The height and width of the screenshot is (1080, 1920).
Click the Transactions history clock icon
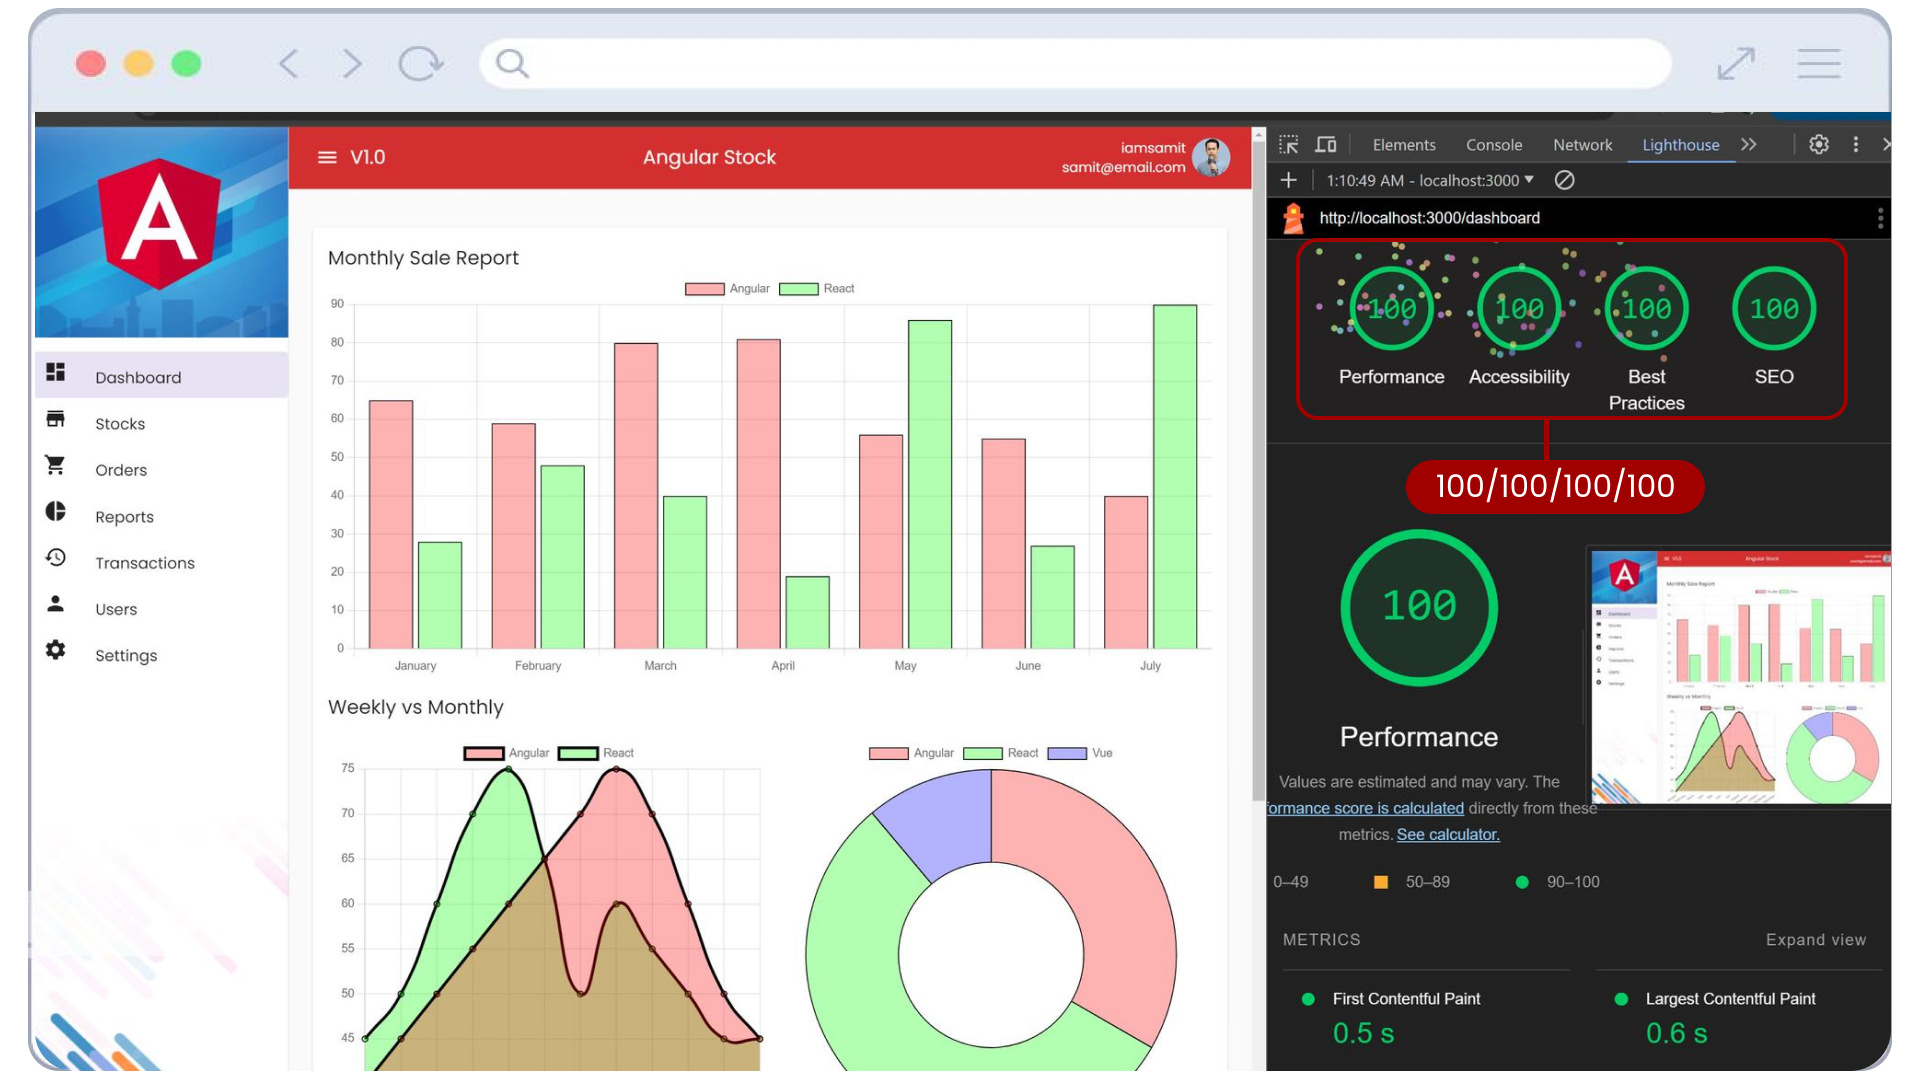pyautogui.click(x=56, y=558)
